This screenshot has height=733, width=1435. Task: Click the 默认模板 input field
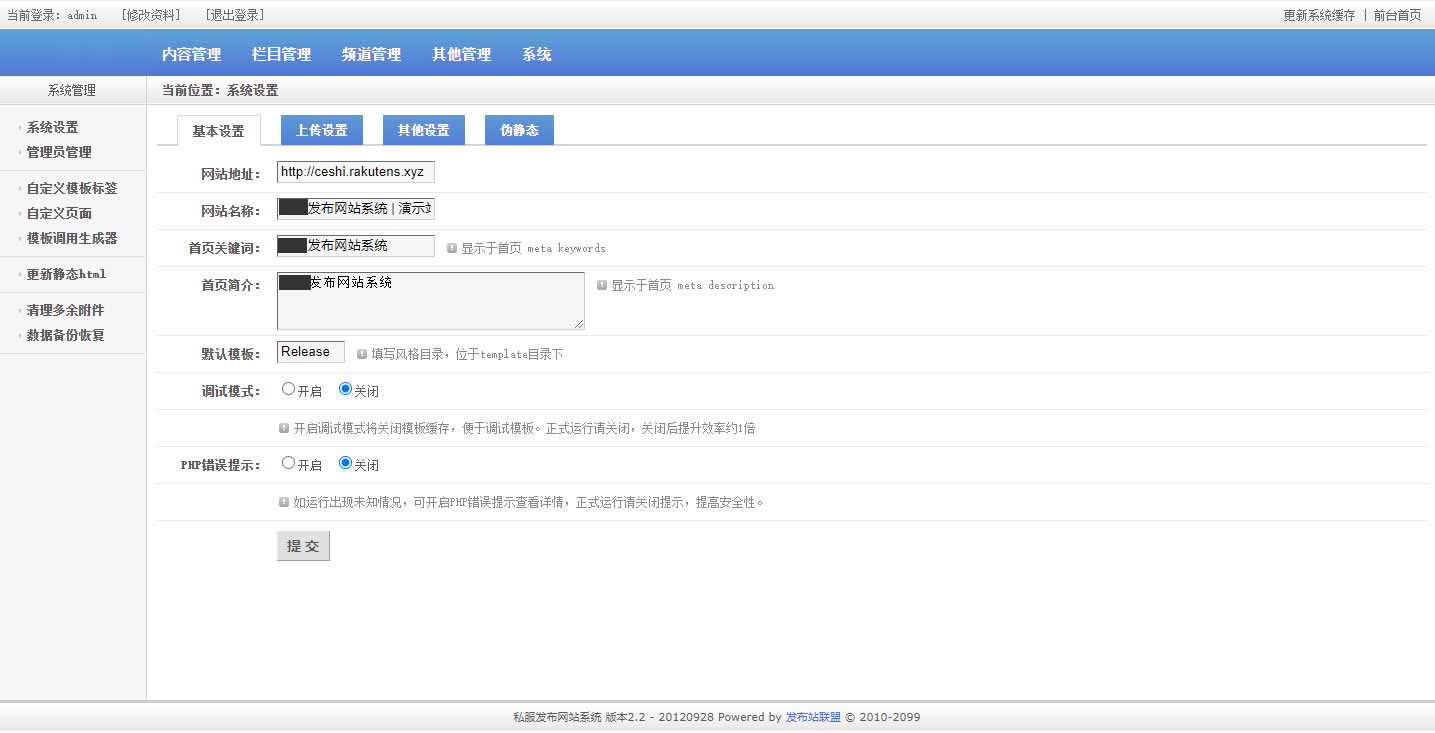[311, 352]
